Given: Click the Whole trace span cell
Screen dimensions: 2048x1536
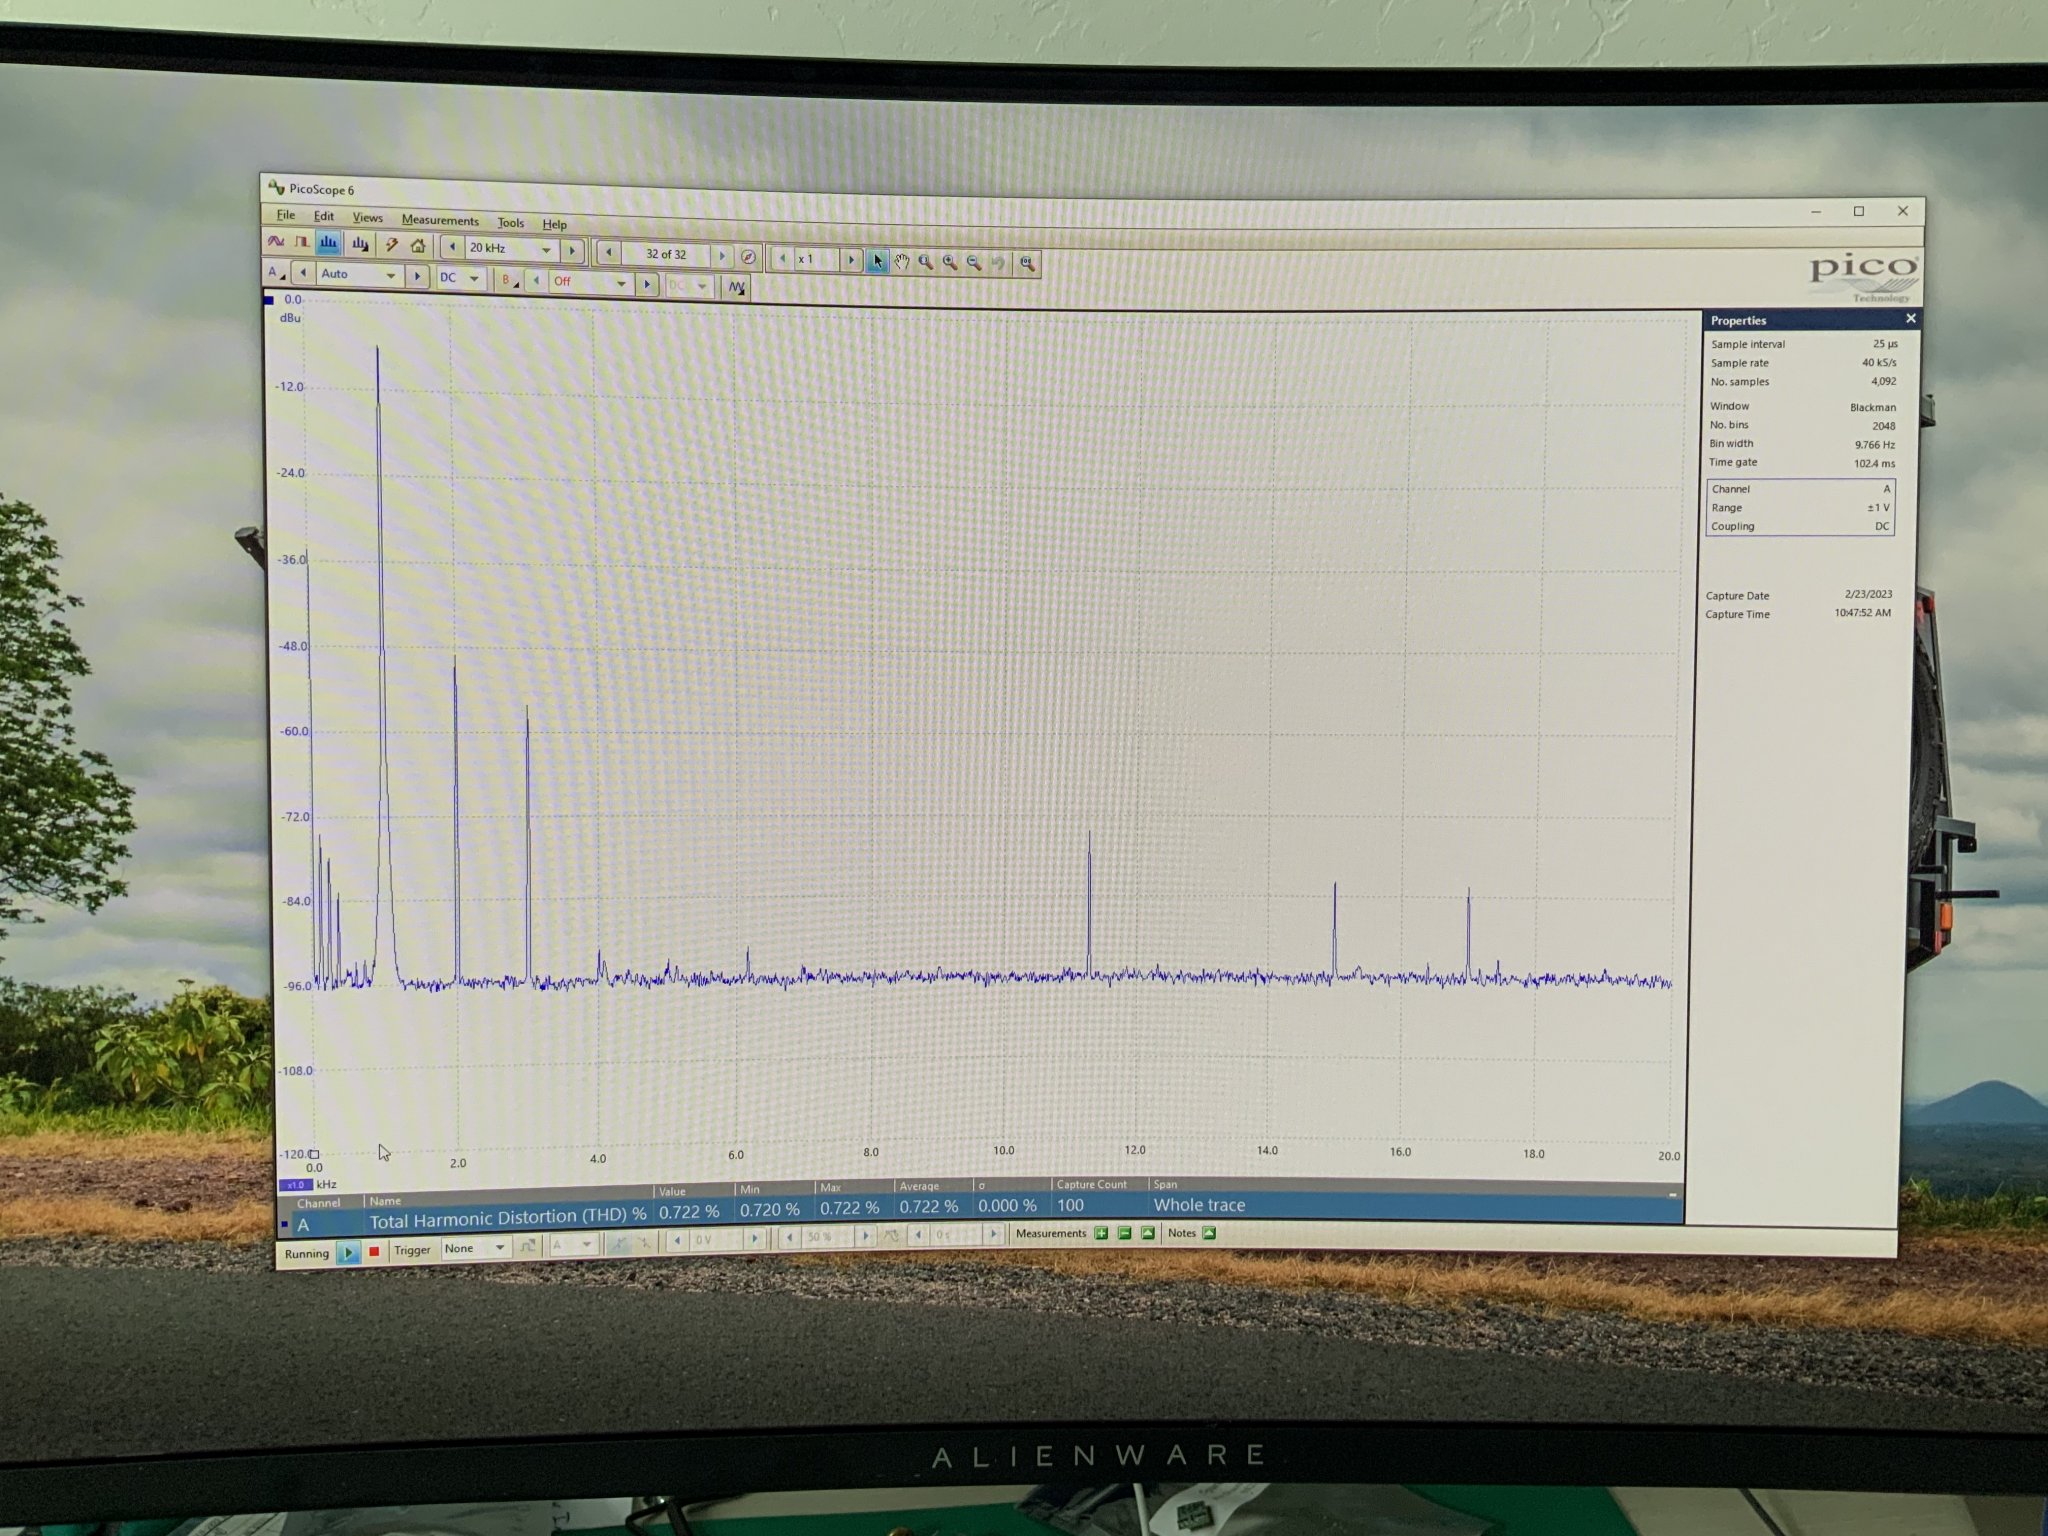Looking at the screenshot, I should click(x=1199, y=1205).
